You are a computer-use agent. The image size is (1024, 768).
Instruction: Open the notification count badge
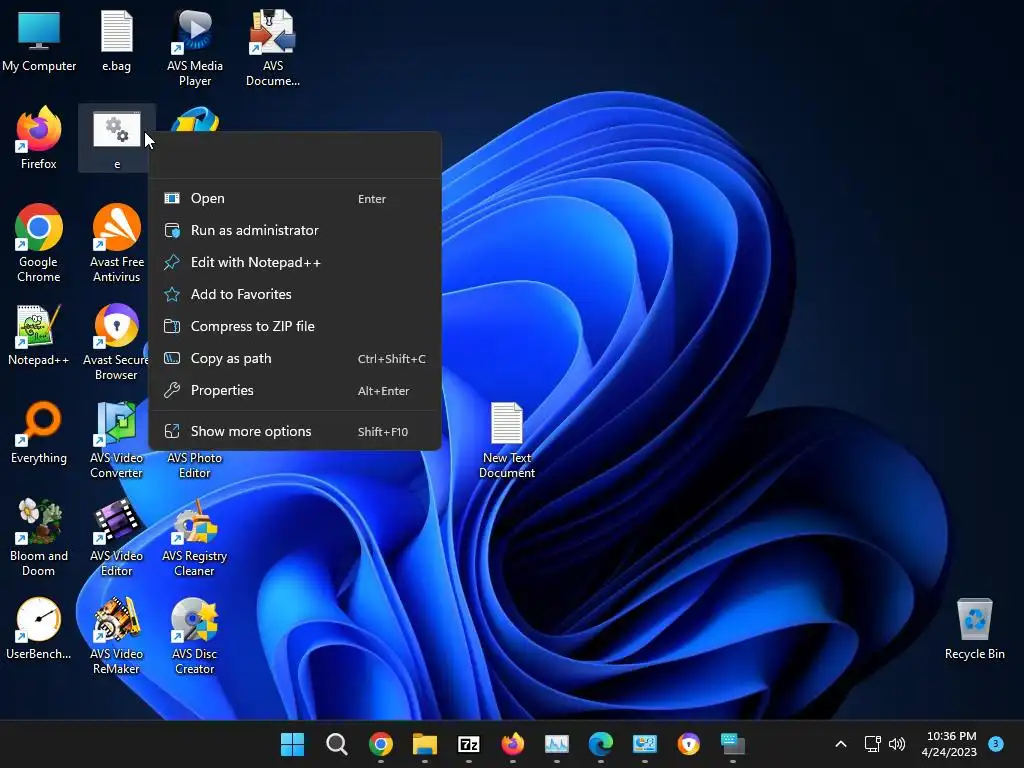[996, 743]
